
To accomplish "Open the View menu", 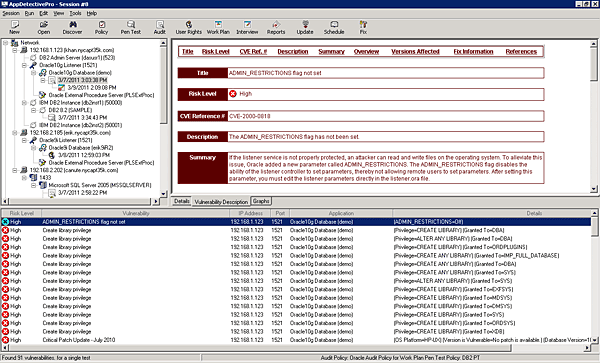I will [59, 13].
